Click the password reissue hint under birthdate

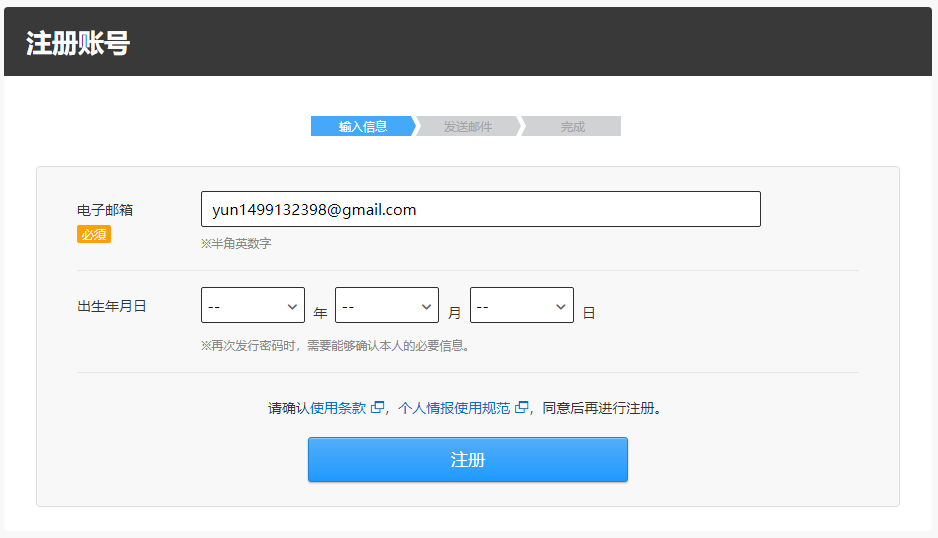(x=335, y=345)
